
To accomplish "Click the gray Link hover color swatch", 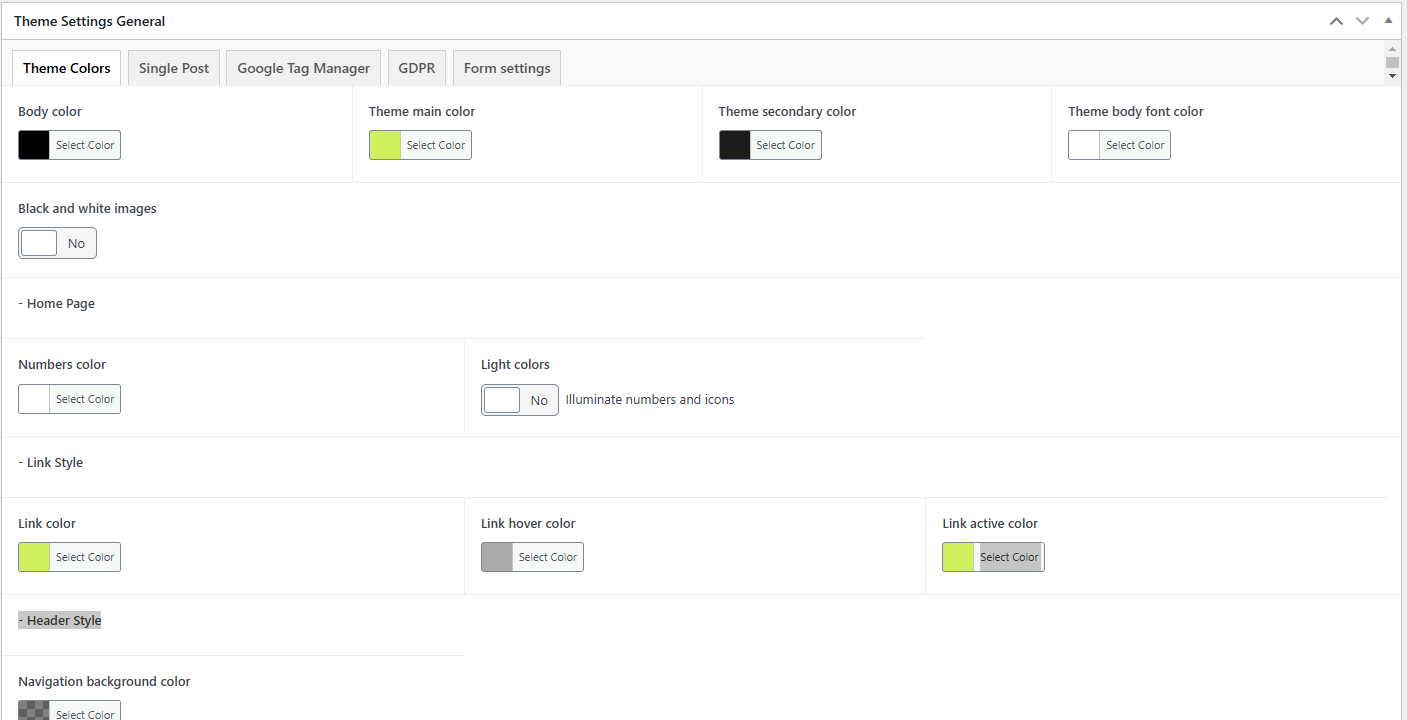I will 497,557.
